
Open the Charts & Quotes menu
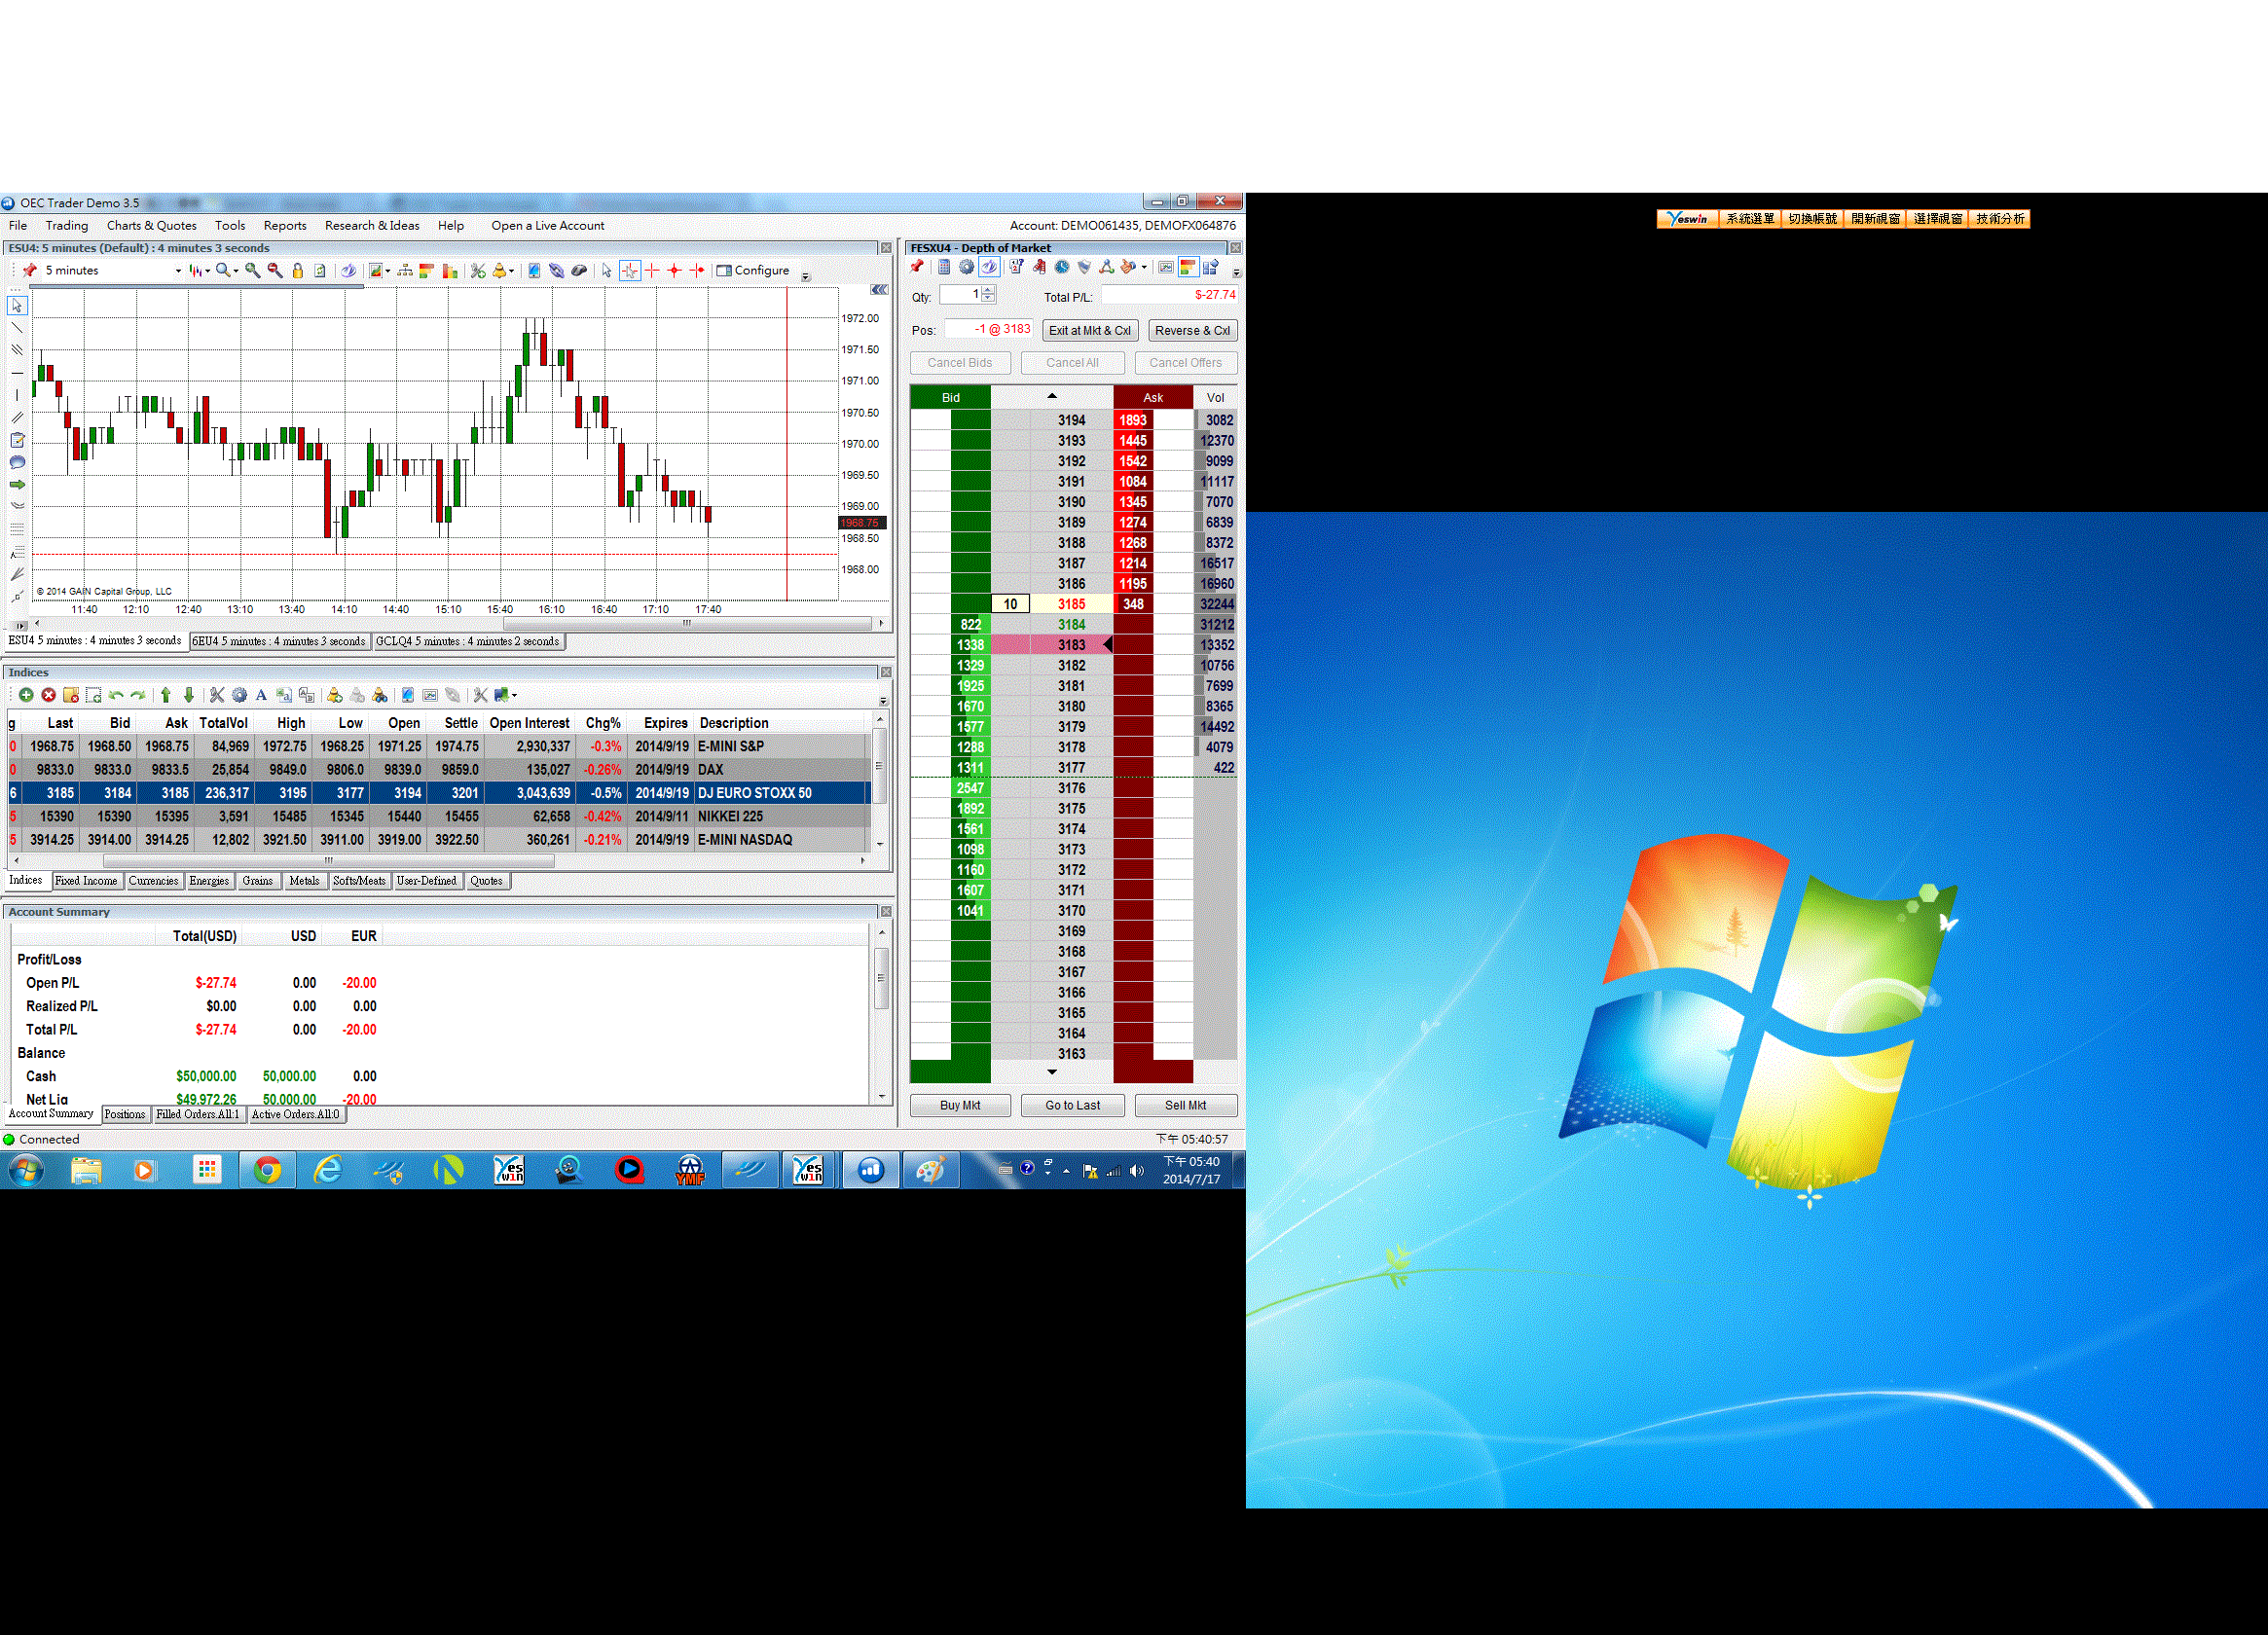tap(152, 226)
